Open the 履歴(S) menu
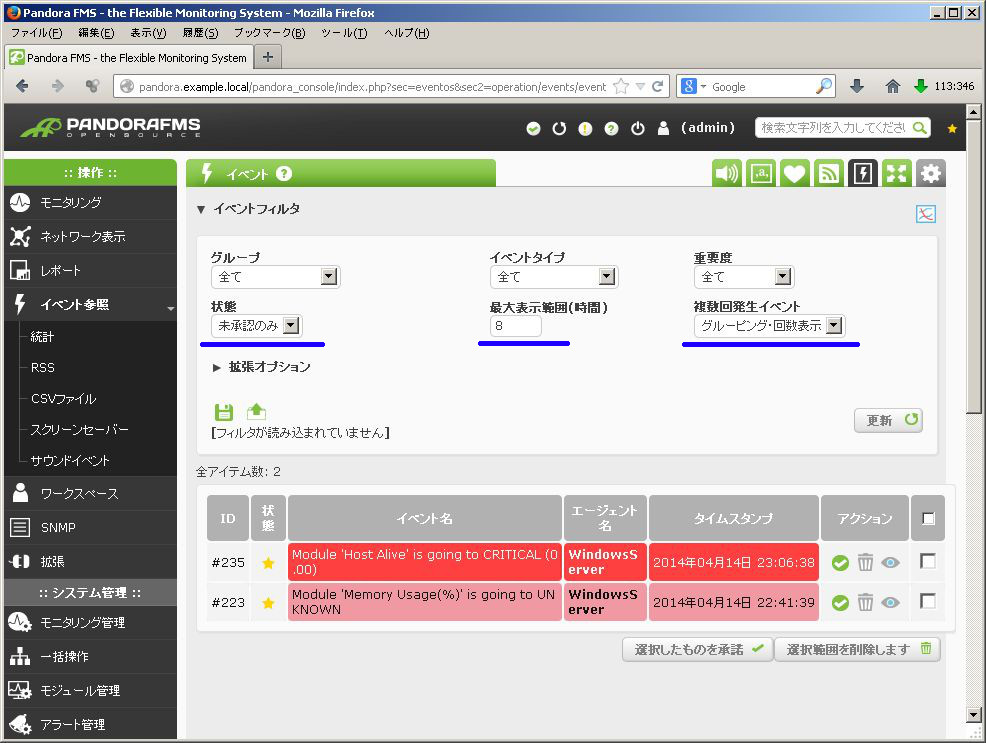 [x=200, y=33]
